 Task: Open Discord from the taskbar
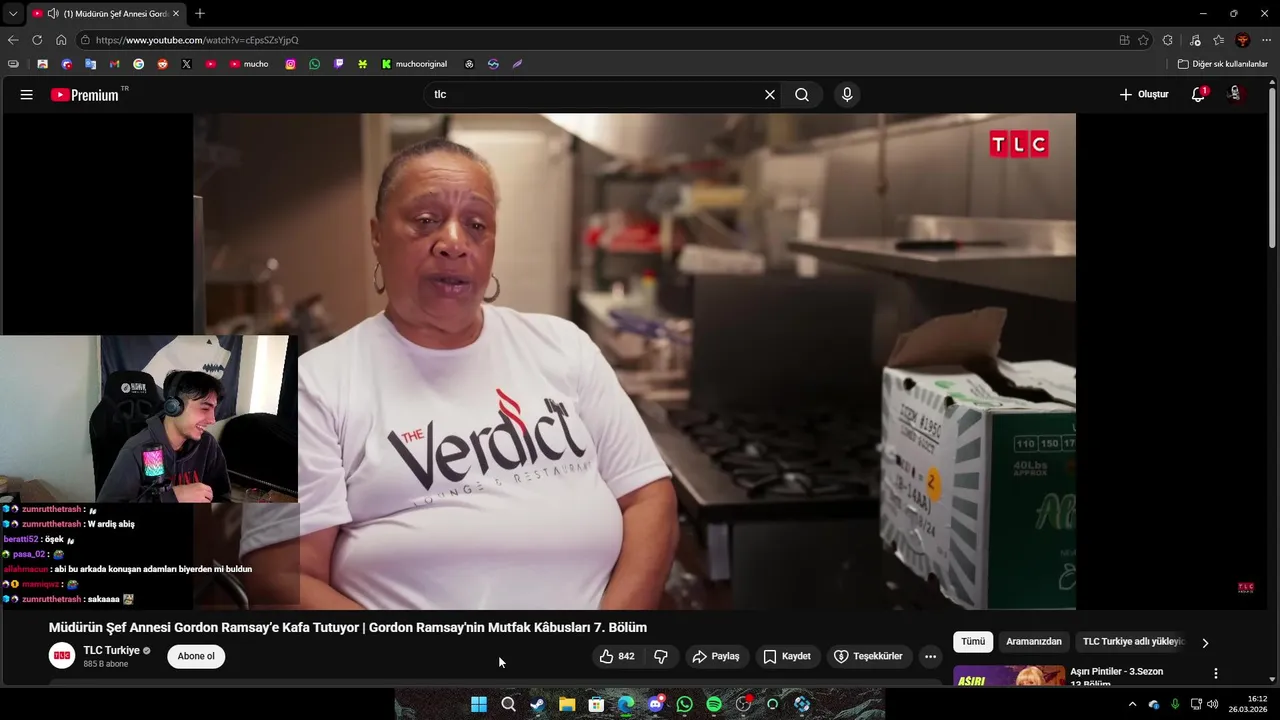(655, 704)
